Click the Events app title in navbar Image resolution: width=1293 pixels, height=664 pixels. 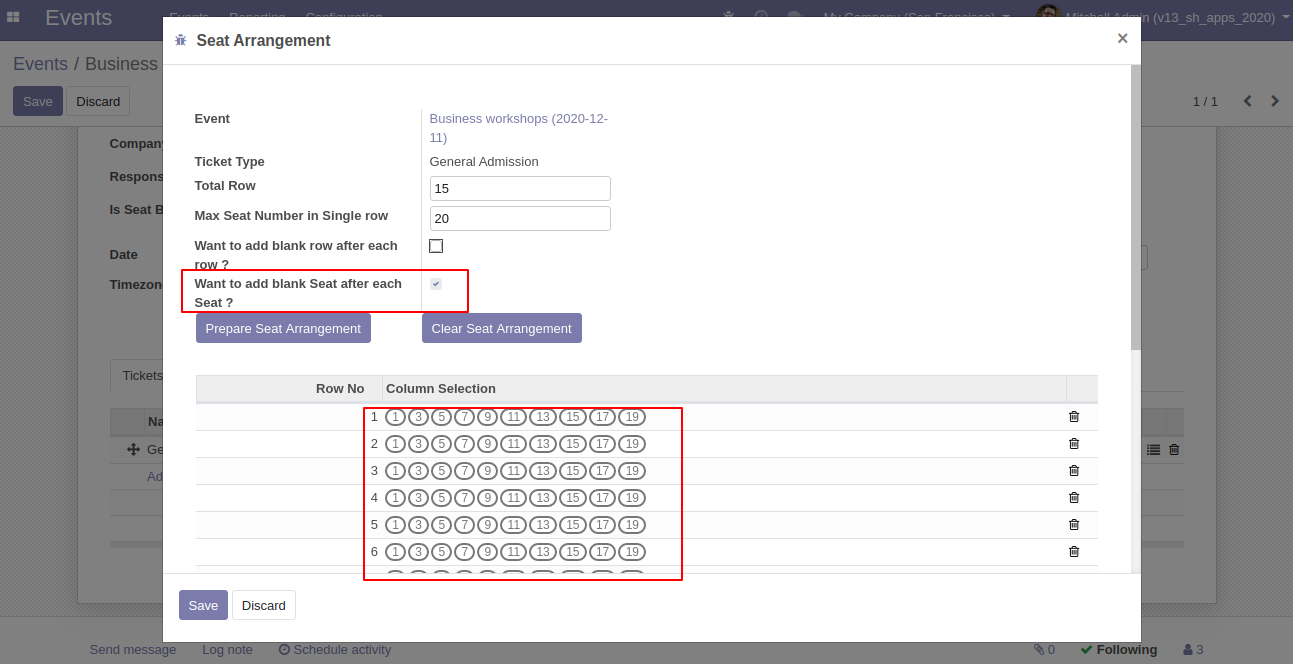(x=79, y=17)
